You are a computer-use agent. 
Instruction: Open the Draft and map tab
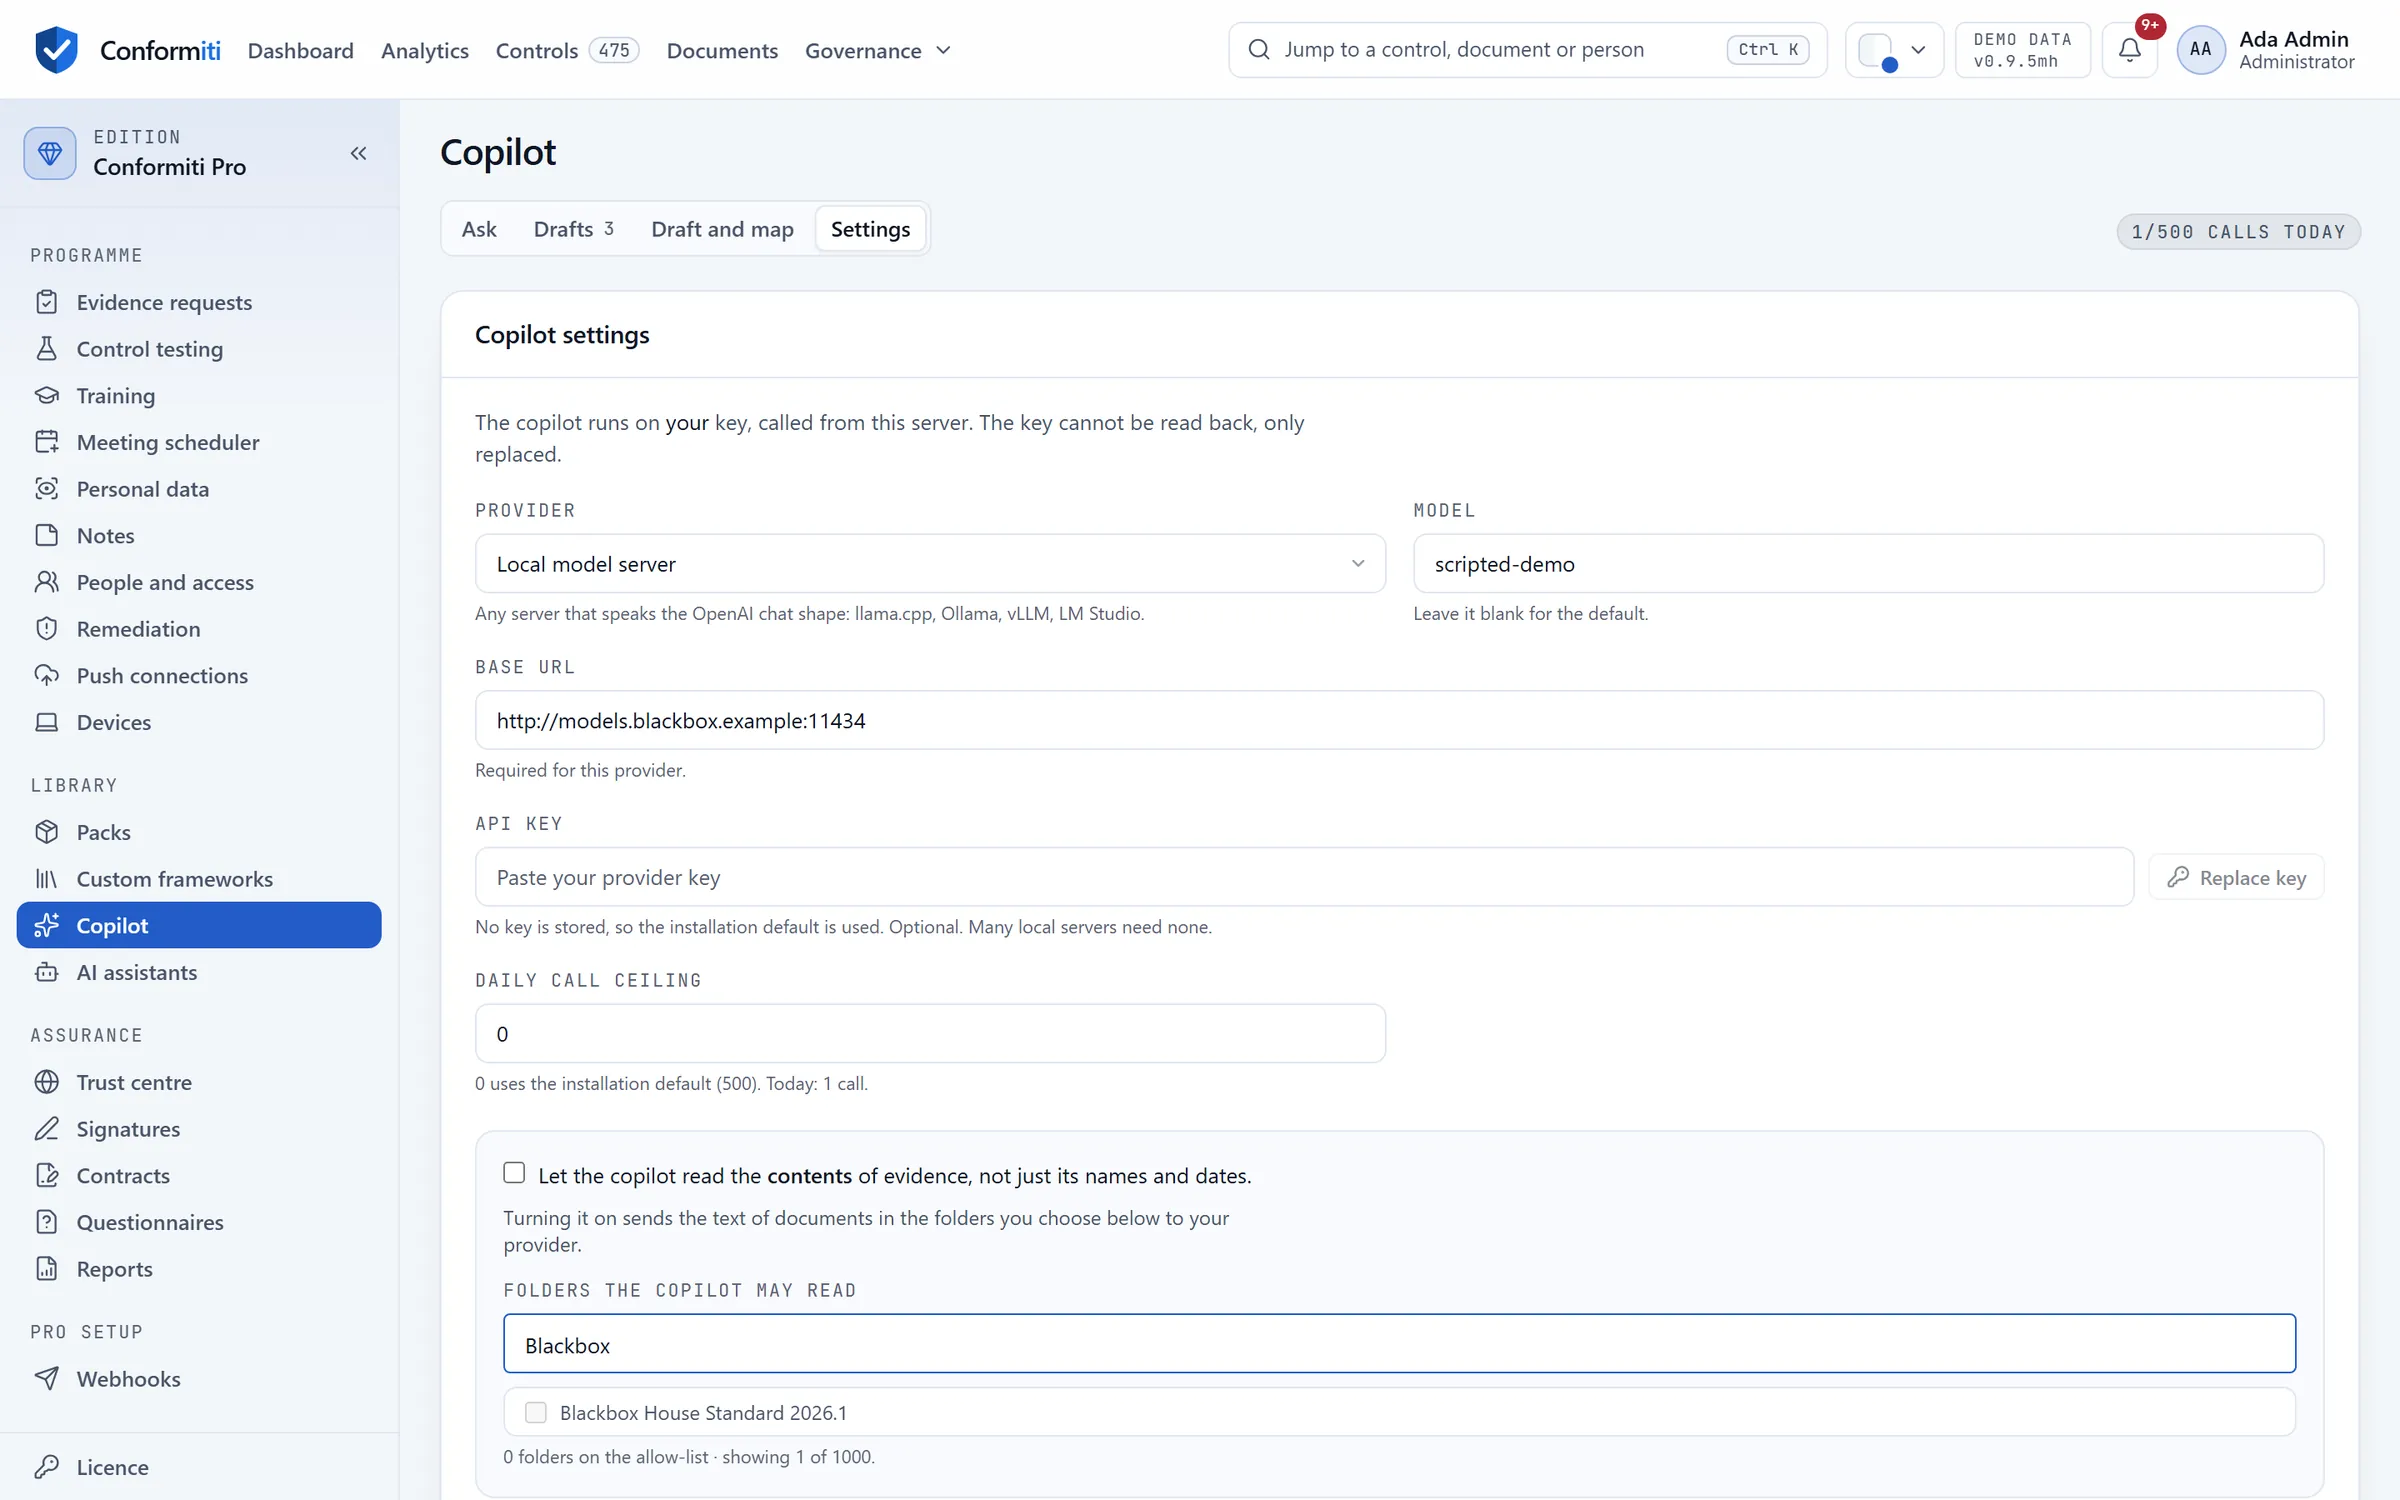point(722,229)
